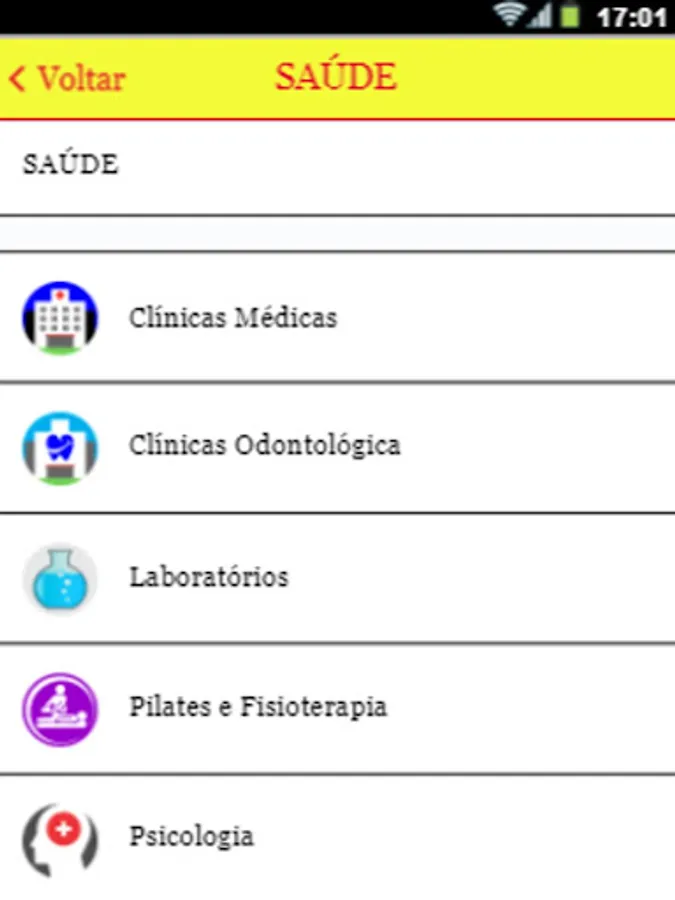Screen dimensions: 675x900
Task: Click the blue laboratory flask icon
Action: pyautogui.click(x=60, y=578)
